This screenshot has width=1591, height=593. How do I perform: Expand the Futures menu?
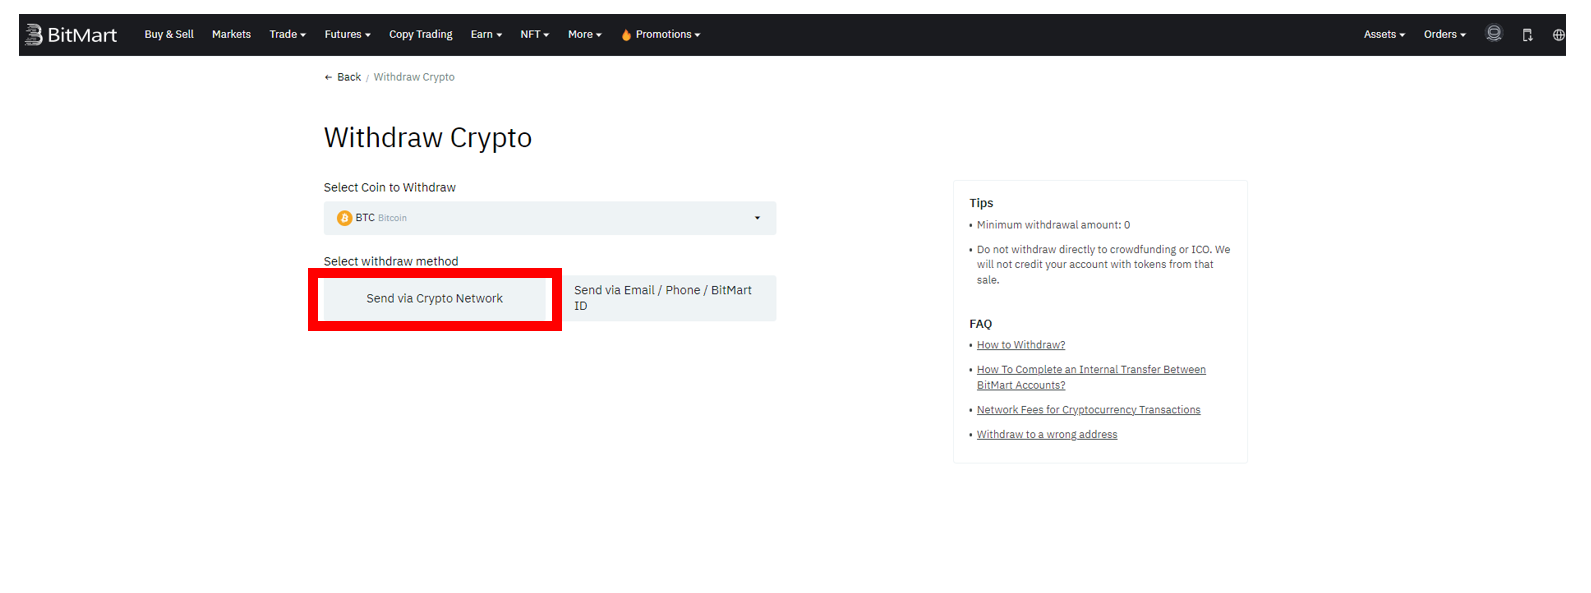point(348,35)
